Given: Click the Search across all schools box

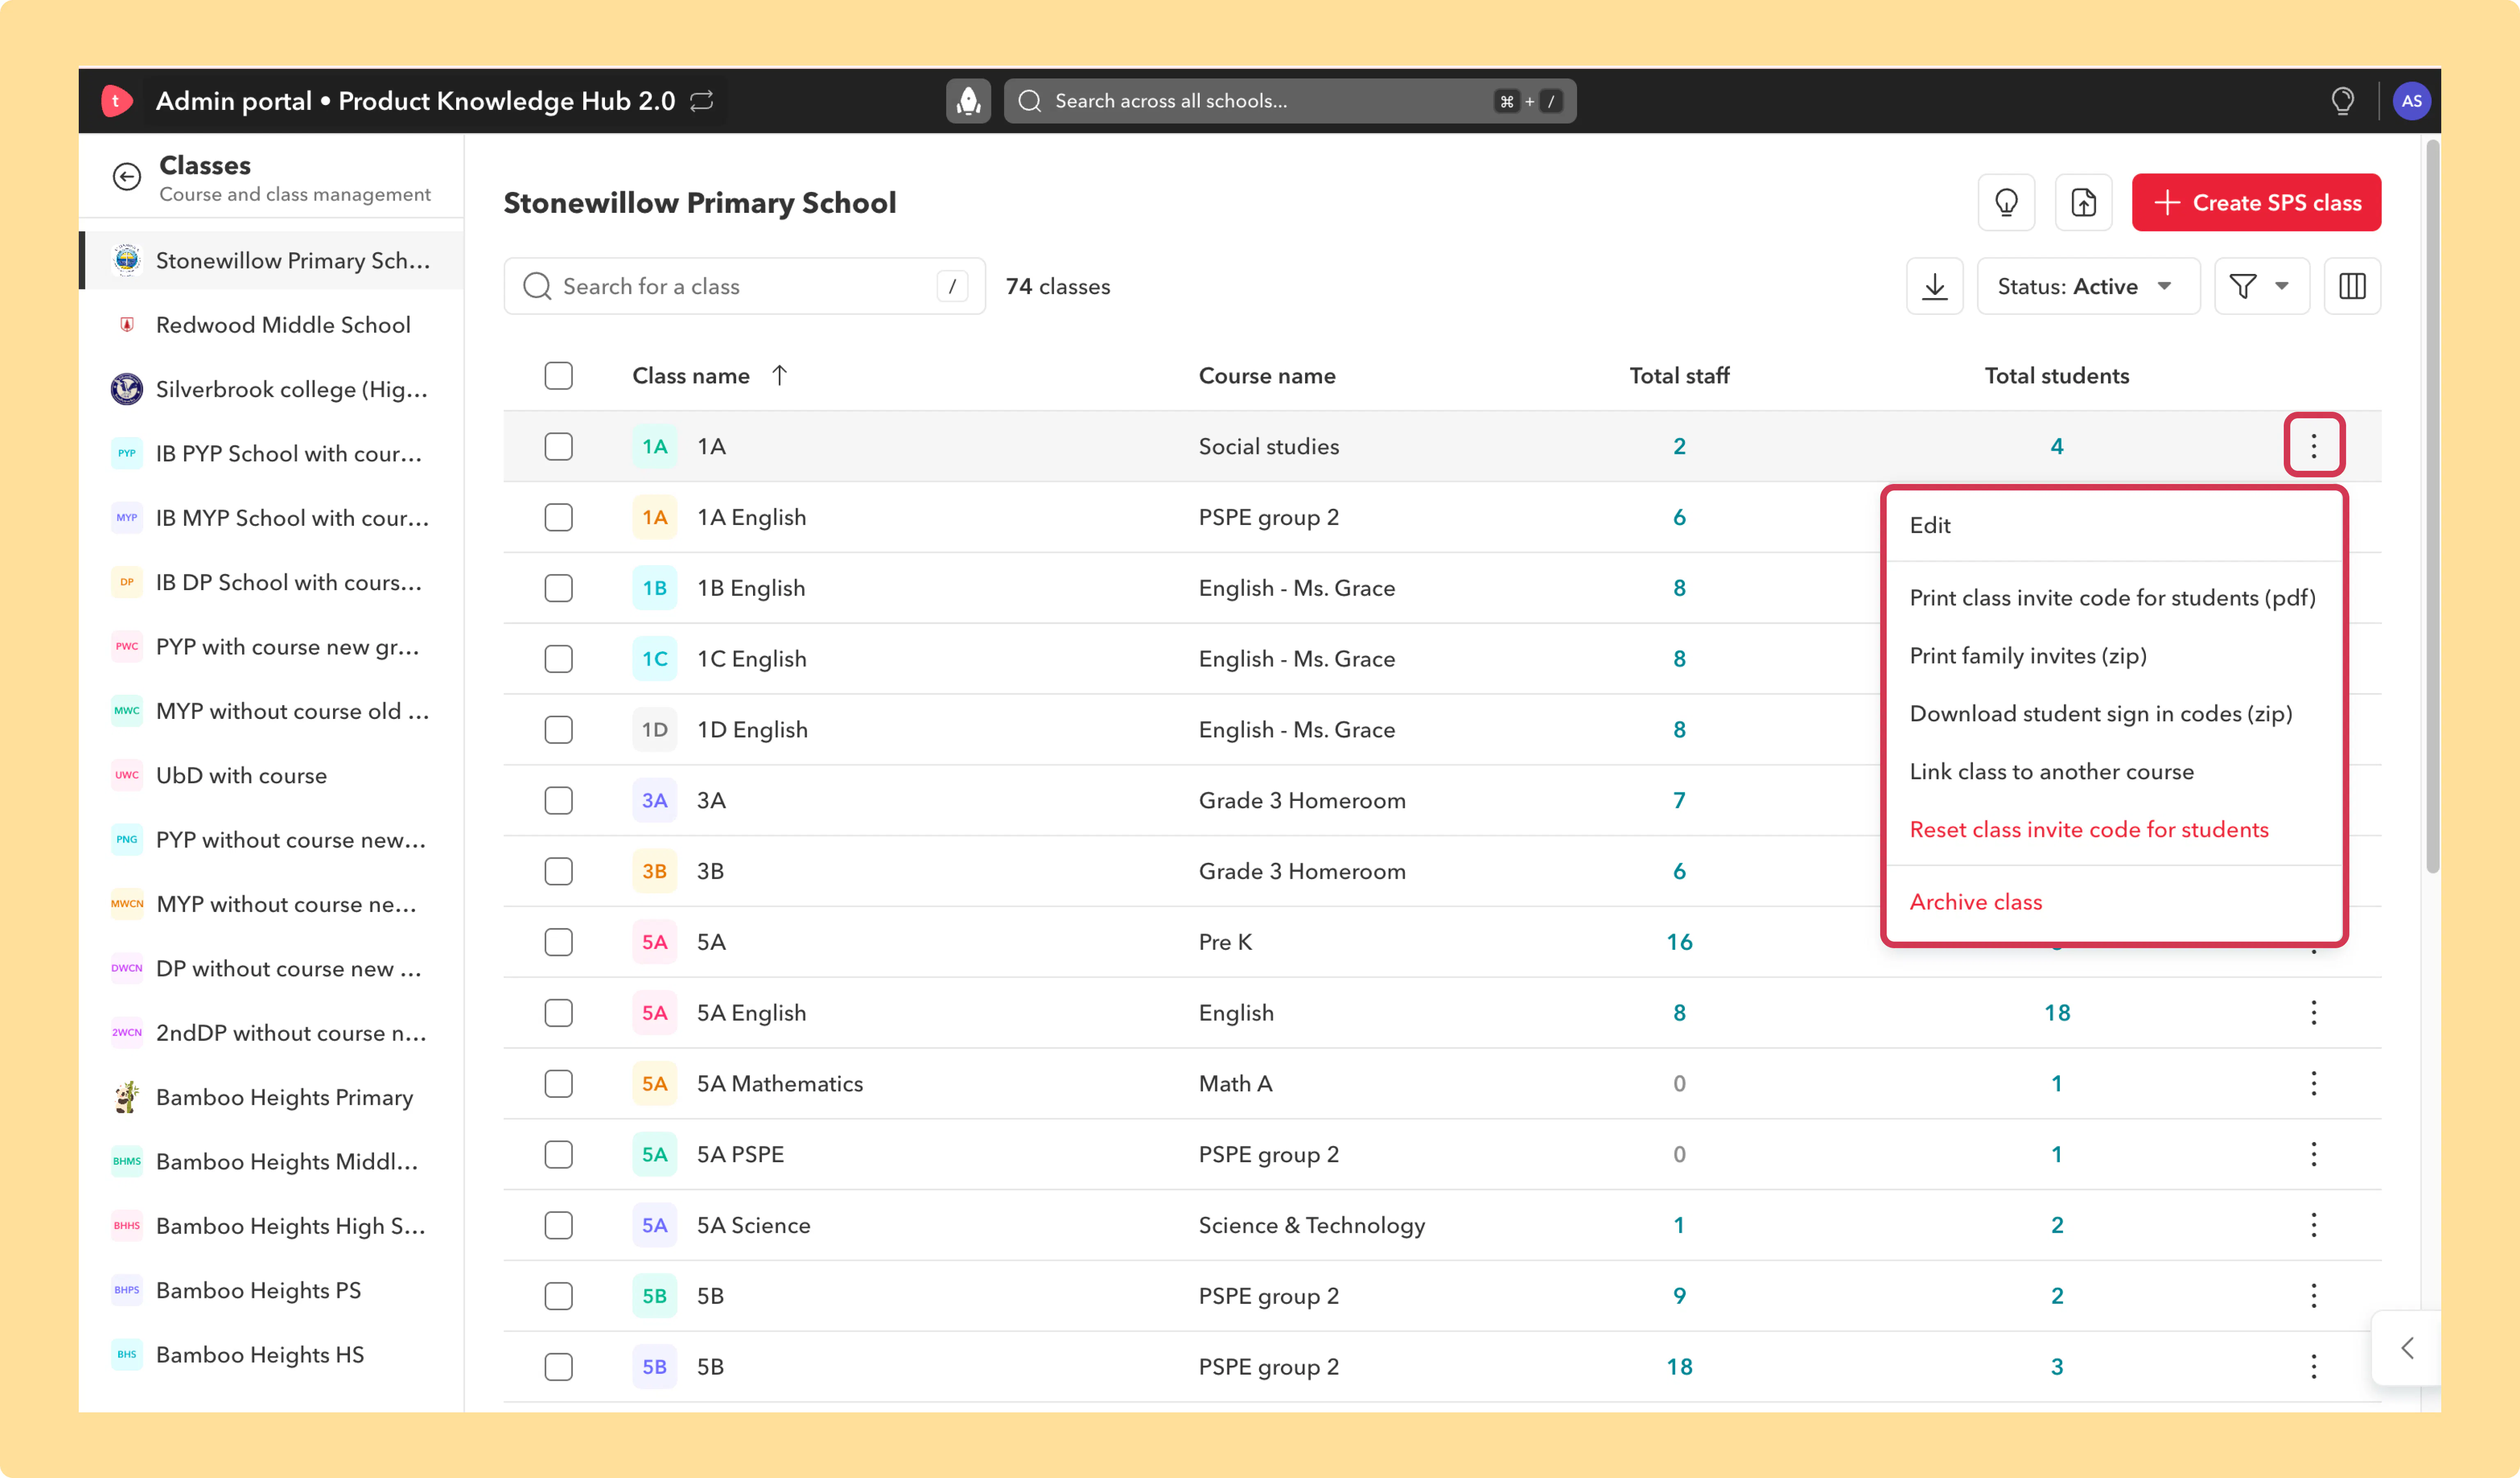Looking at the screenshot, I should pos(1289,101).
